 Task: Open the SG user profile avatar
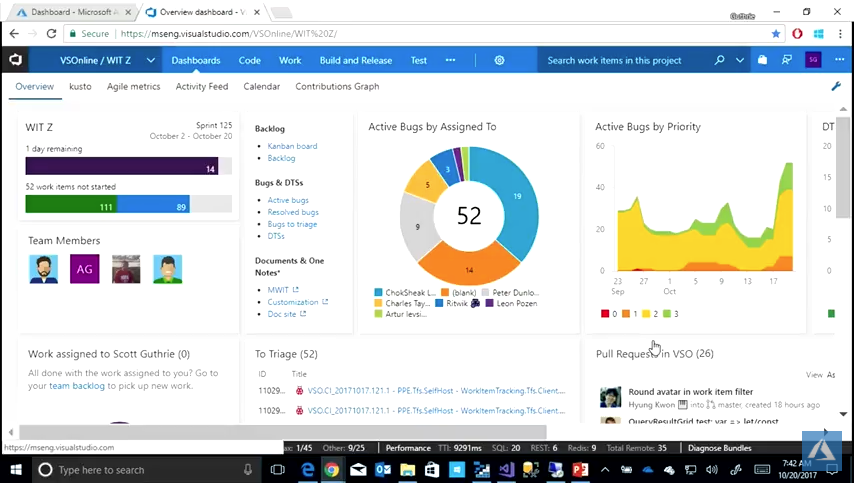(813, 60)
